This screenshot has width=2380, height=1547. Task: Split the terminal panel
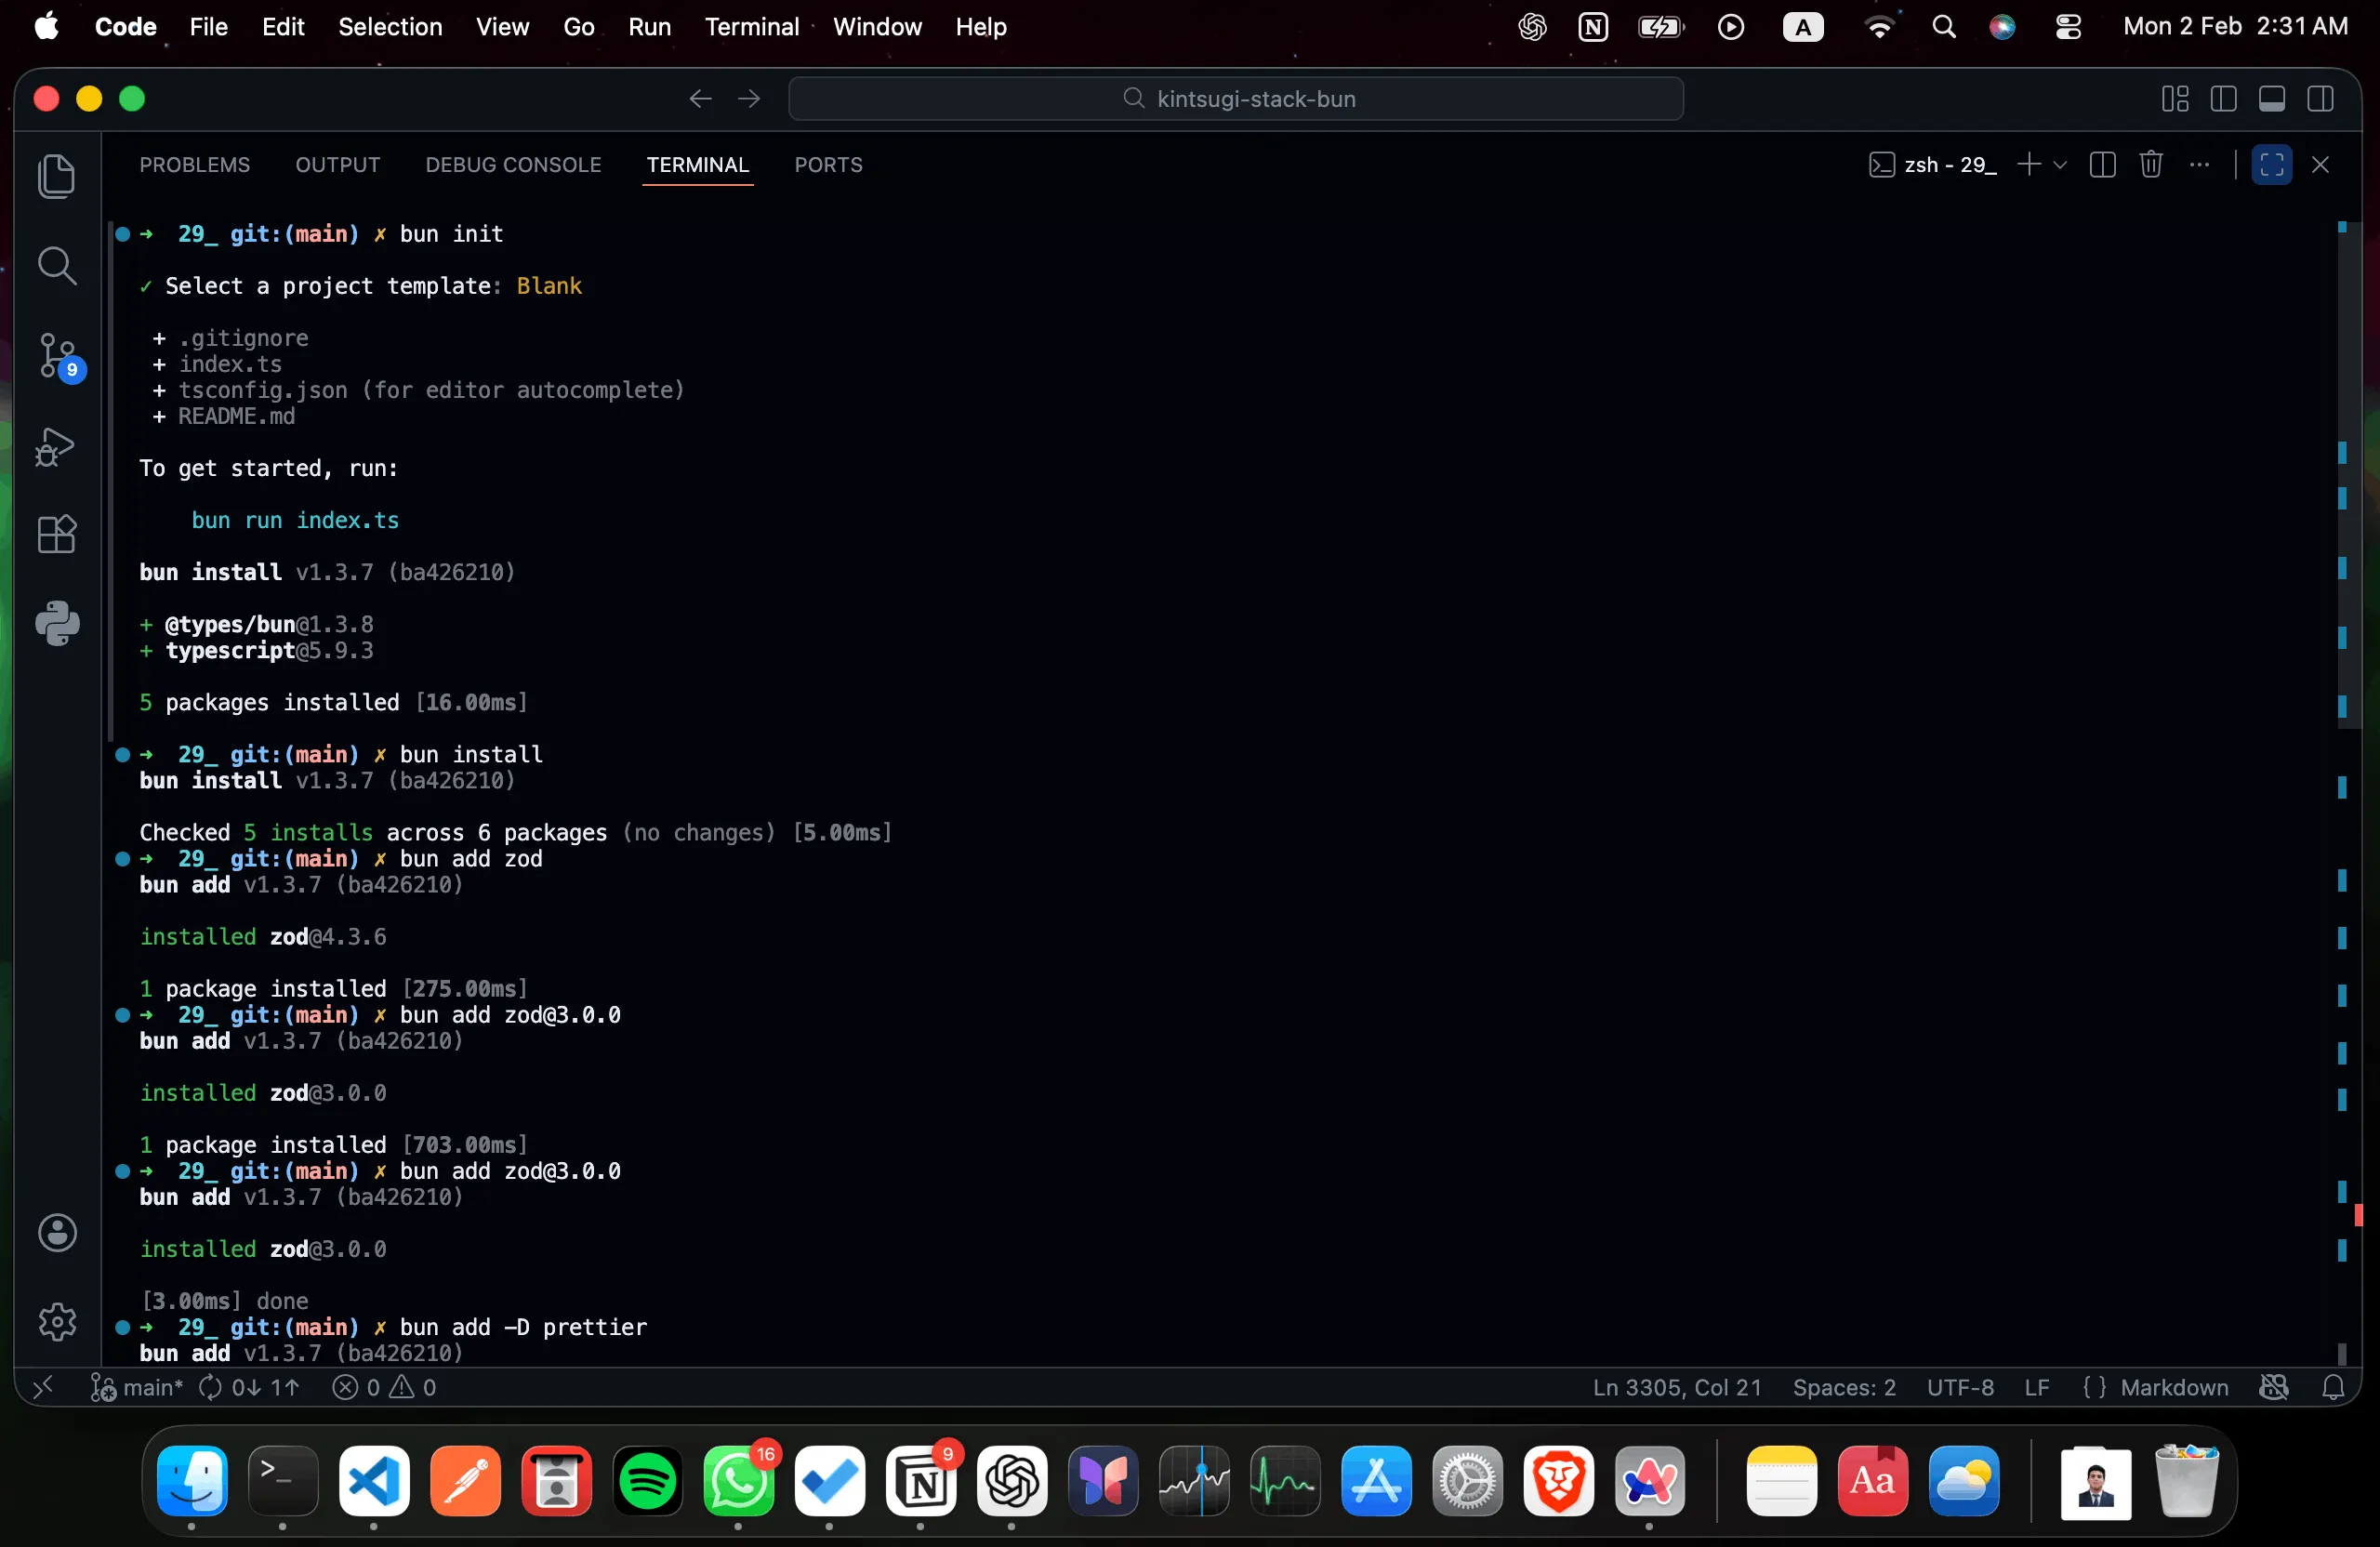point(2102,165)
